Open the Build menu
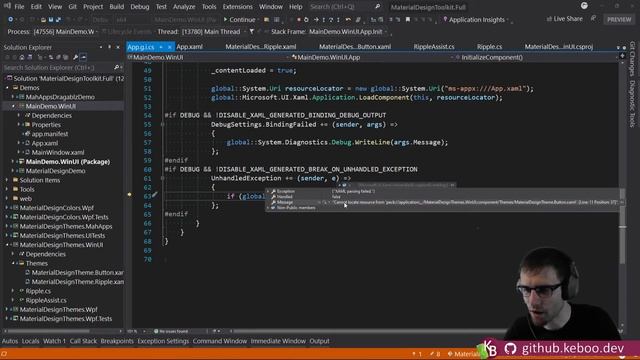Viewport: 640px width, 360px height. pos(116,7)
